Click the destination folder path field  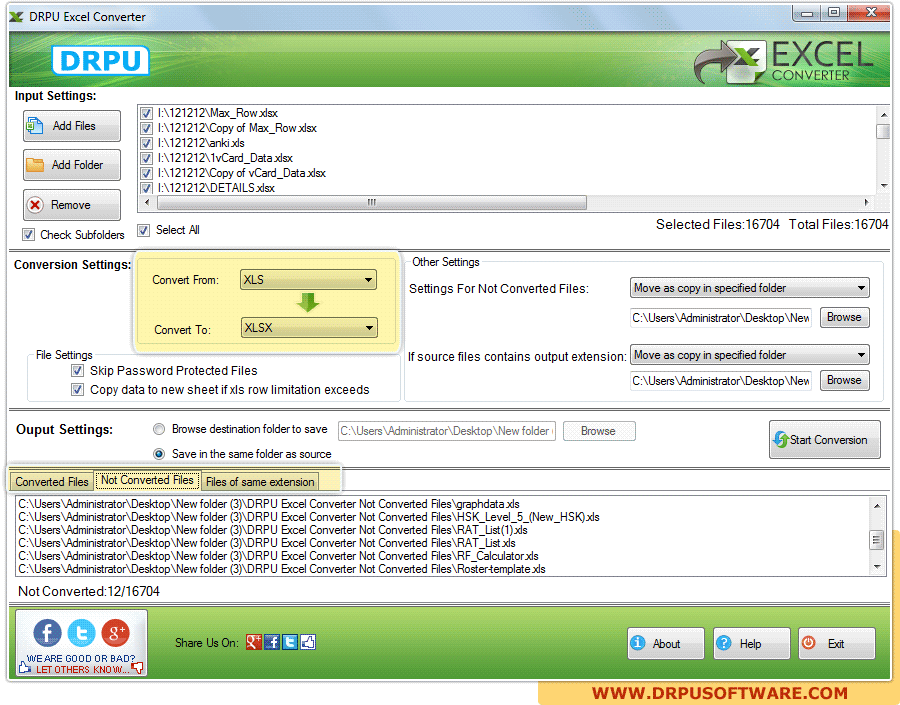pos(447,431)
